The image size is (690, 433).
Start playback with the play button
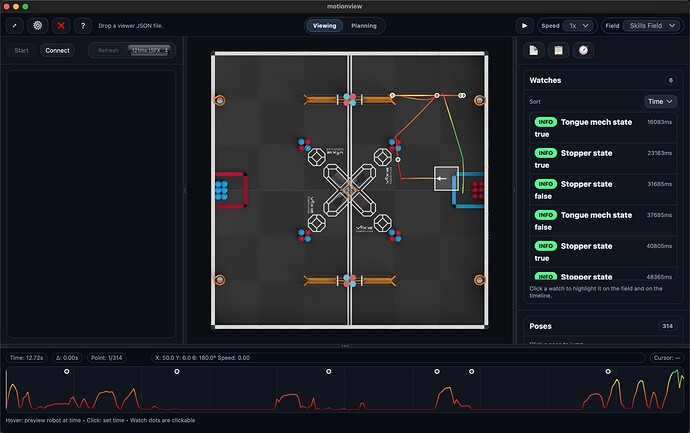pyautogui.click(x=525, y=26)
